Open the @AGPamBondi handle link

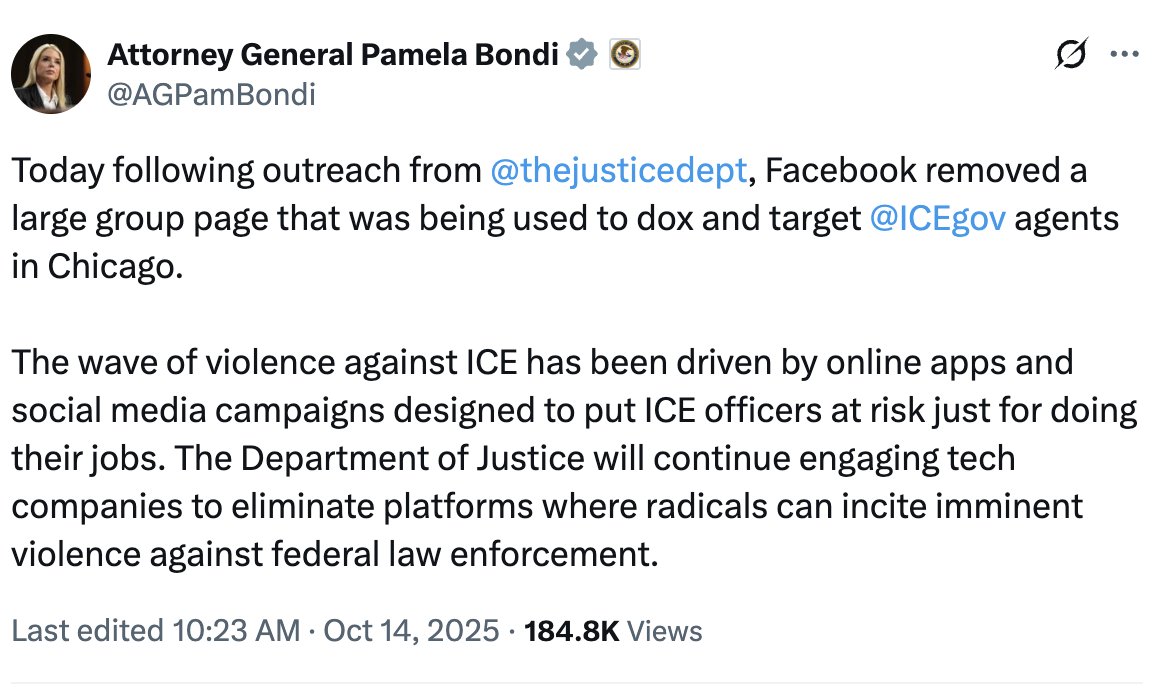point(210,94)
